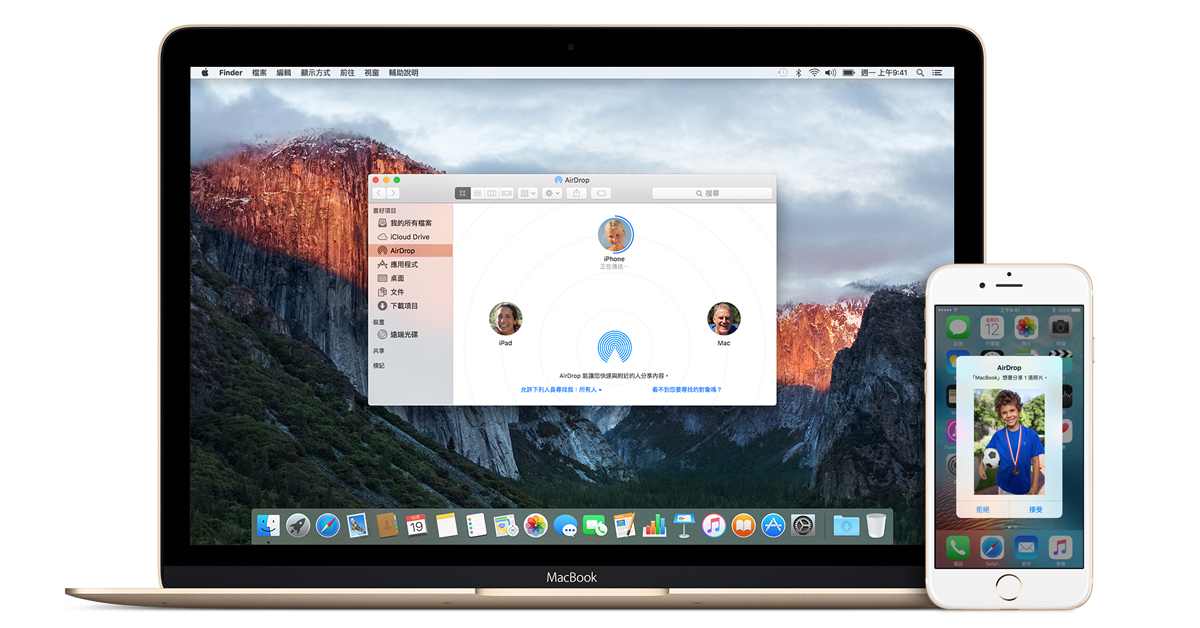Click the Wi-Fi status icon
1200x628 pixels.
coord(815,73)
